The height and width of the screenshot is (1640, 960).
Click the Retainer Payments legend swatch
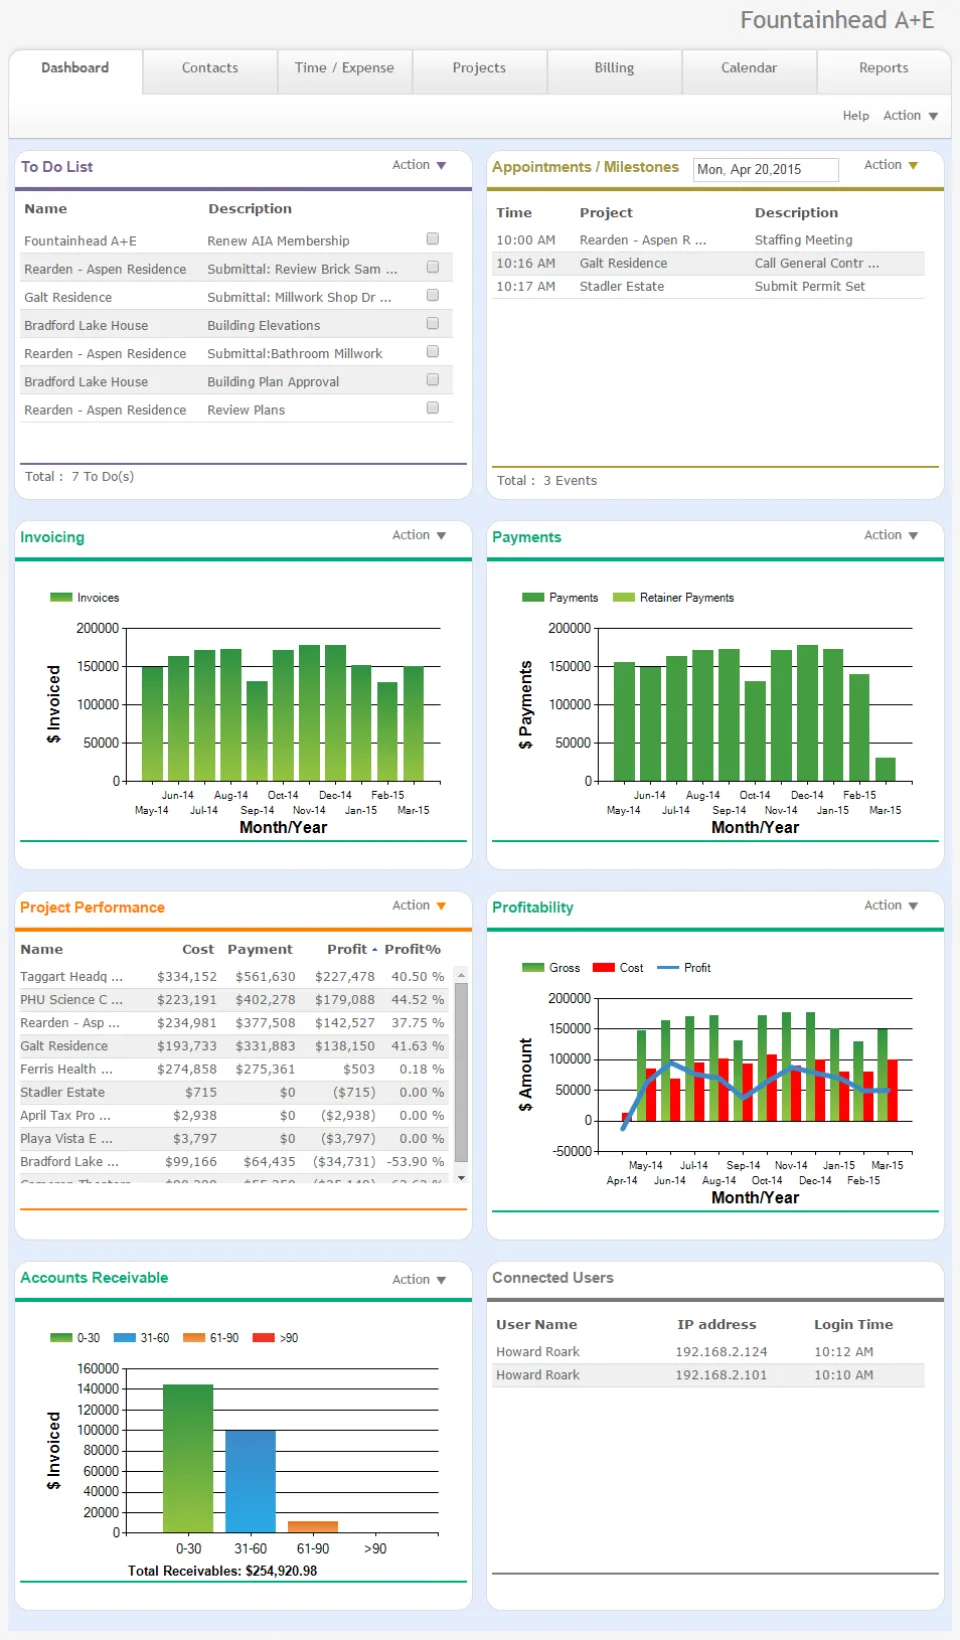(x=624, y=597)
